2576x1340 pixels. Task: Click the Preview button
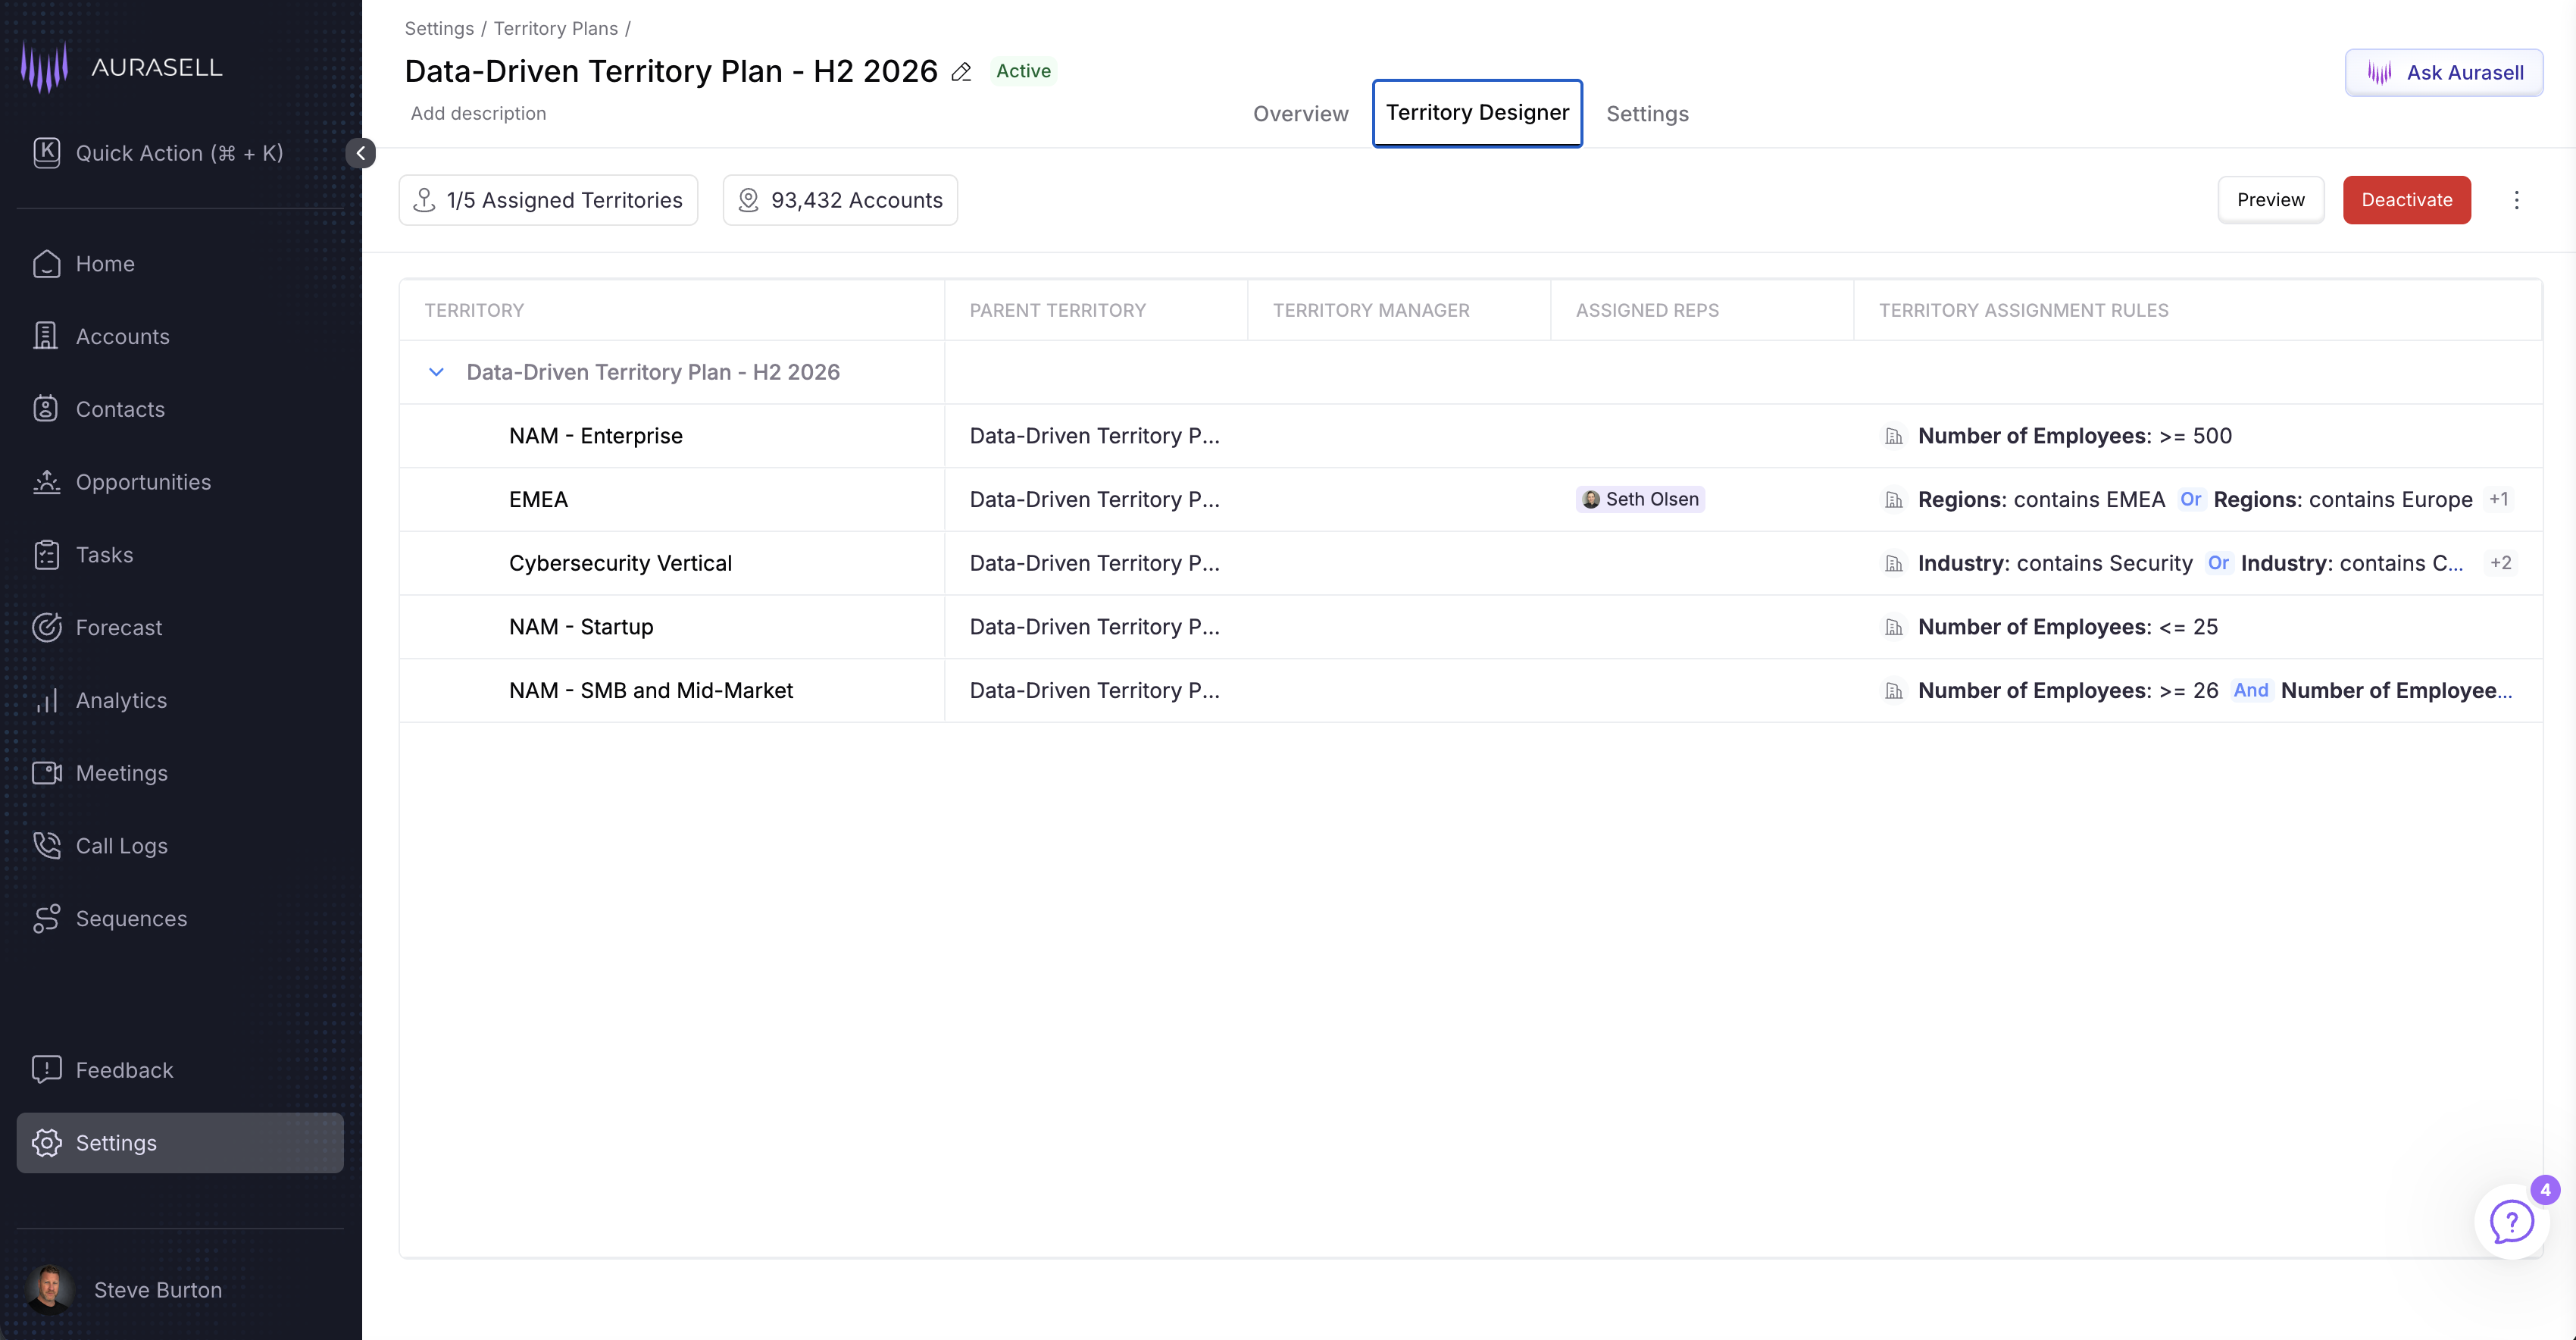click(x=2270, y=200)
